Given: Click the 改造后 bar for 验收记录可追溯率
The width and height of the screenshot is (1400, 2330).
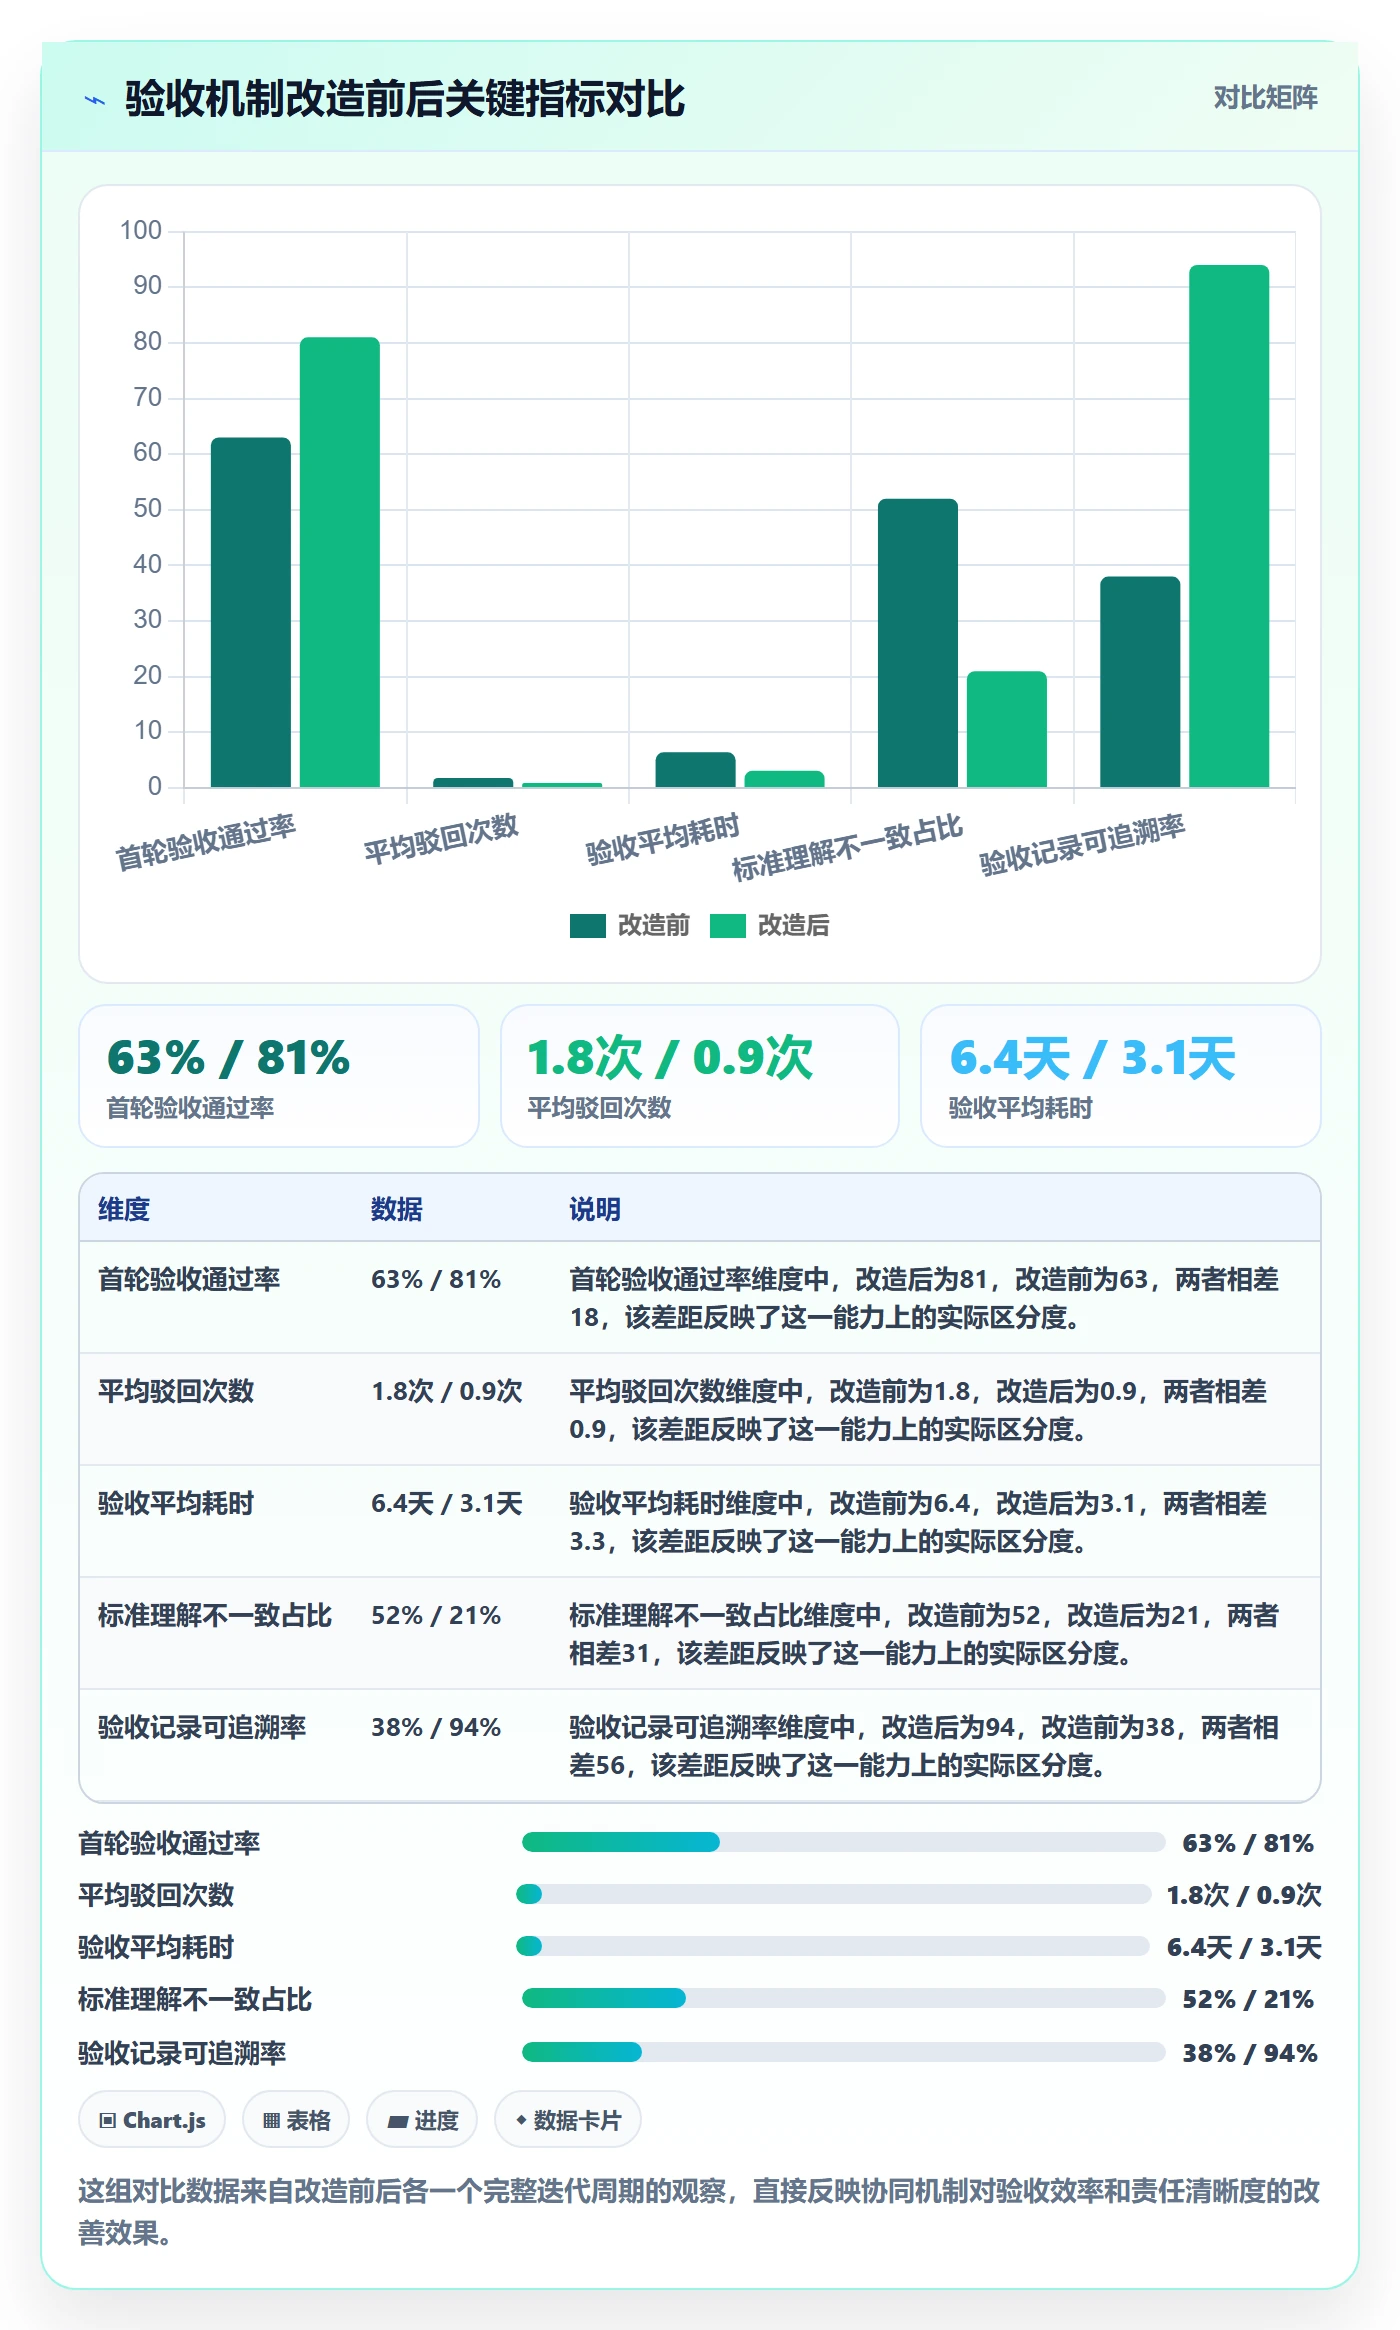Looking at the screenshot, I should (1229, 526).
